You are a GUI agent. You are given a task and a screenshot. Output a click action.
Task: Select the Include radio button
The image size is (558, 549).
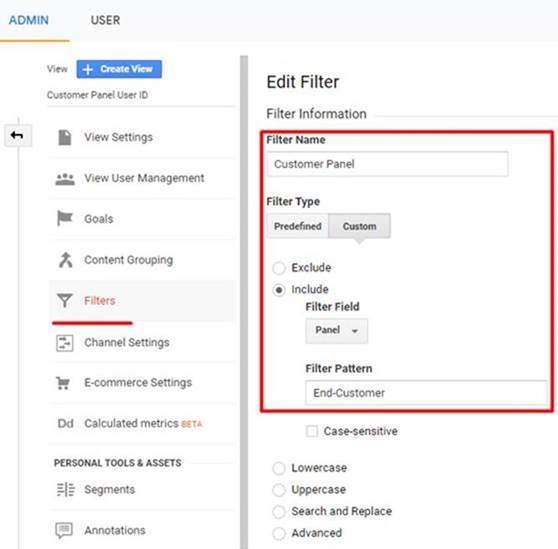pos(279,290)
